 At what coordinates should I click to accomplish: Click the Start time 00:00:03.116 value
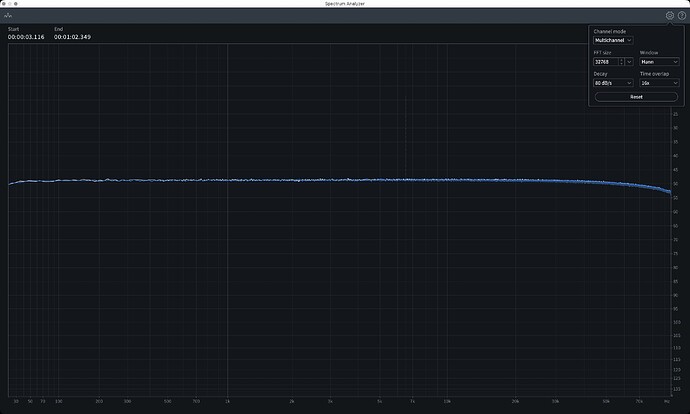(26, 37)
